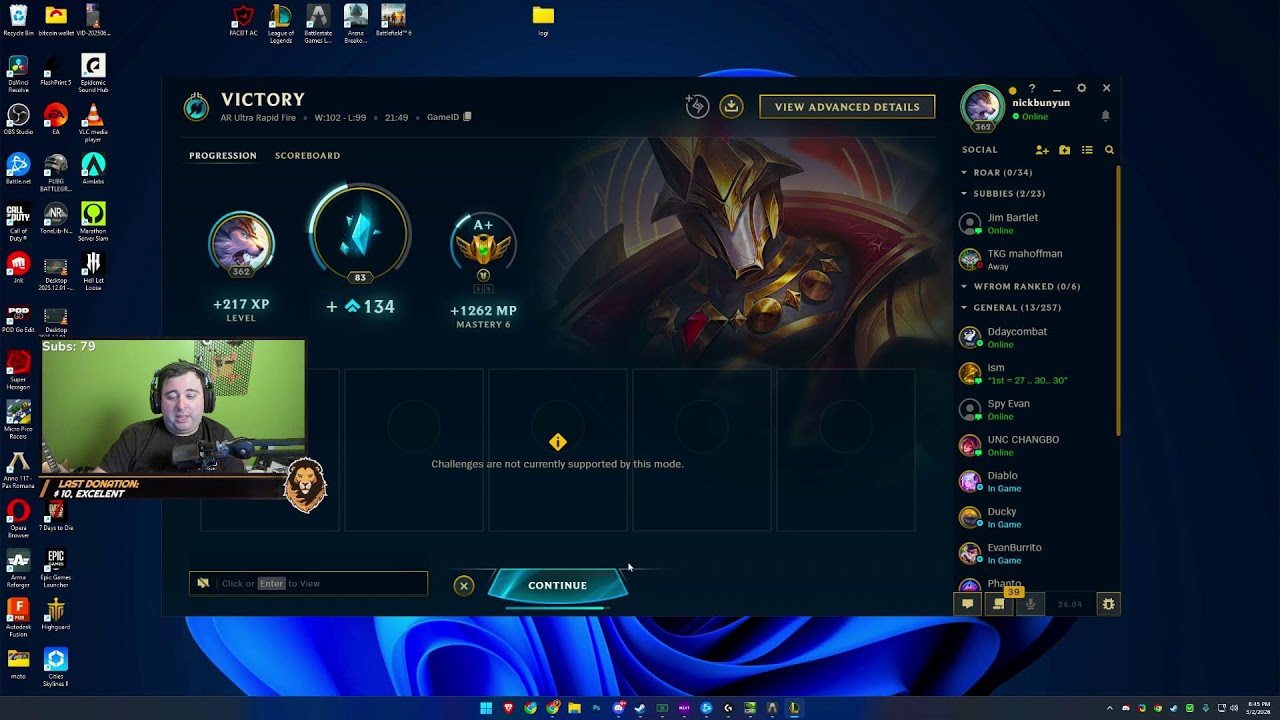Toggle the voice microphone mute icon
The image size is (1280, 720).
pos(1030,604)
